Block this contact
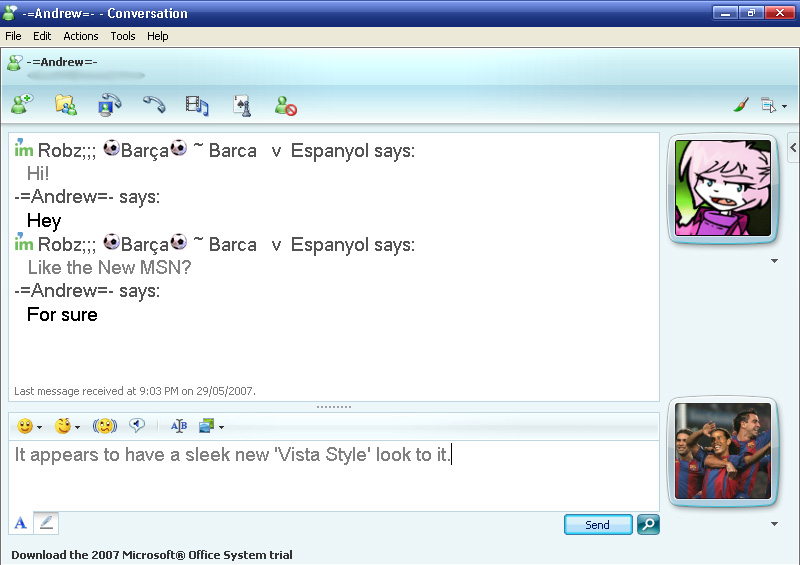Image resolution: width=800 pixels, height=565 pixels. point(285,106)
